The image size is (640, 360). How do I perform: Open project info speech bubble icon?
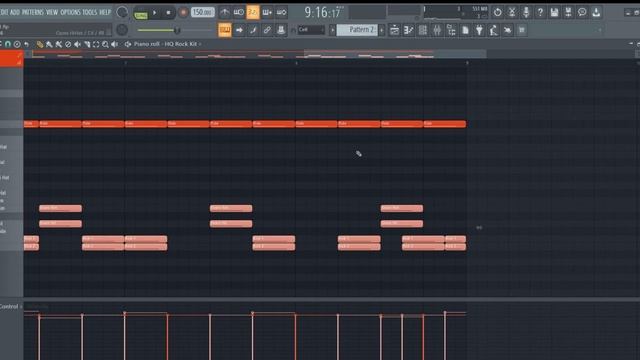(582, 13)
